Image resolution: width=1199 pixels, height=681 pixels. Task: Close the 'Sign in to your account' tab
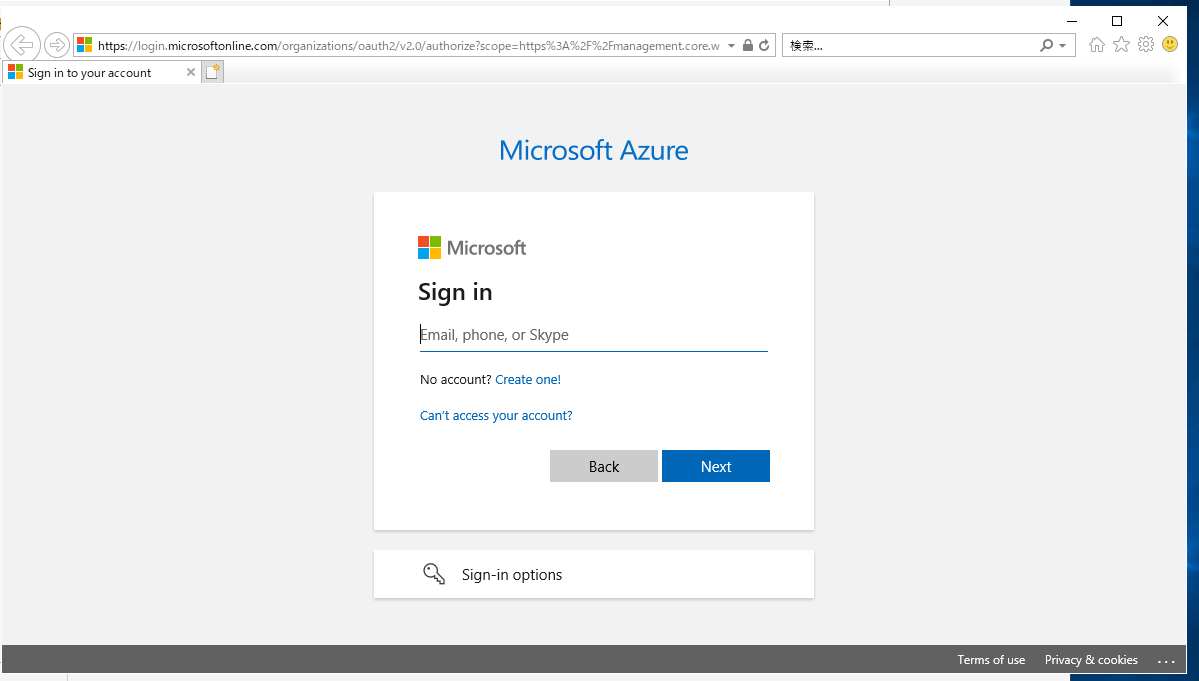(191, 72)
